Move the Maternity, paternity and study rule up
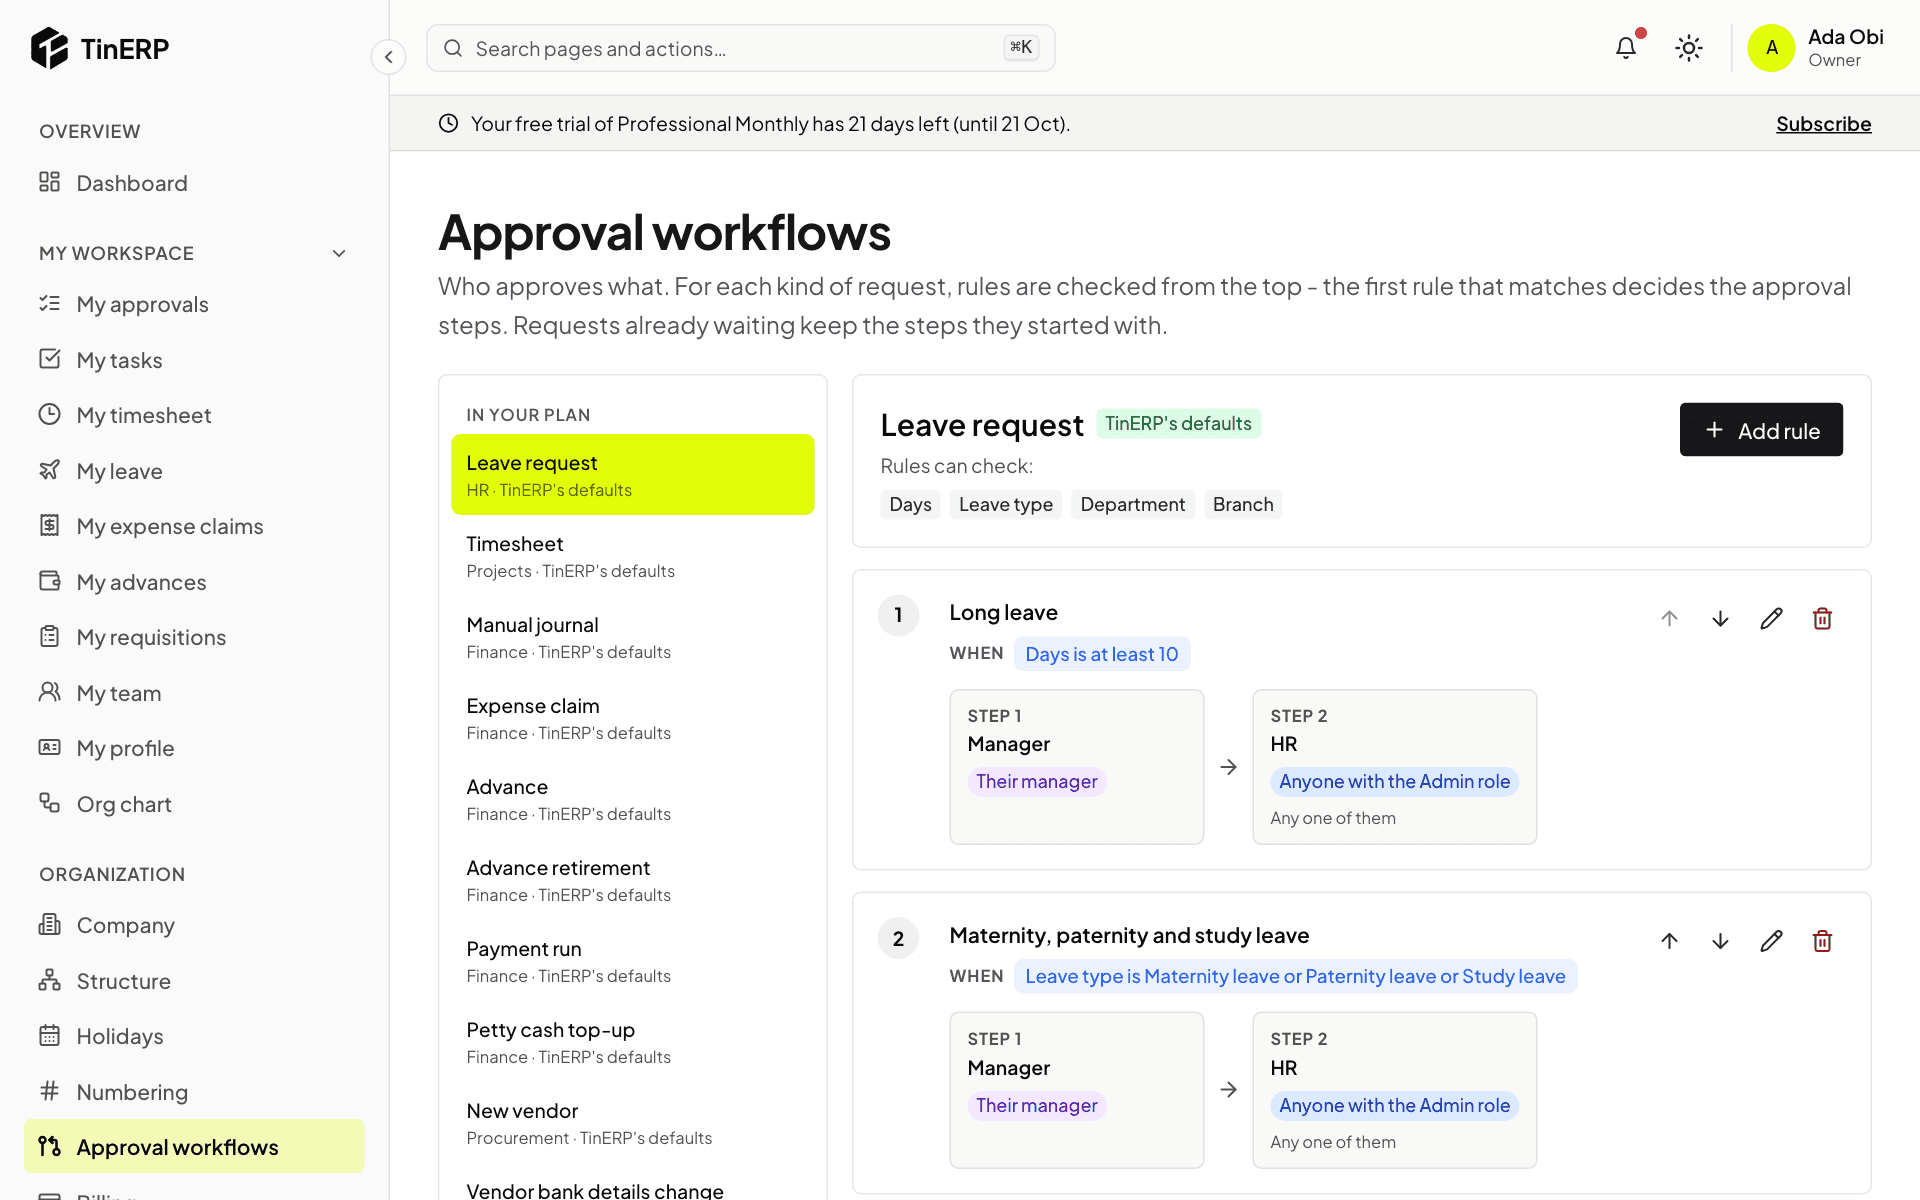The width and height of the screenshot is (1920, 1200). click(x=1669, y=941)
